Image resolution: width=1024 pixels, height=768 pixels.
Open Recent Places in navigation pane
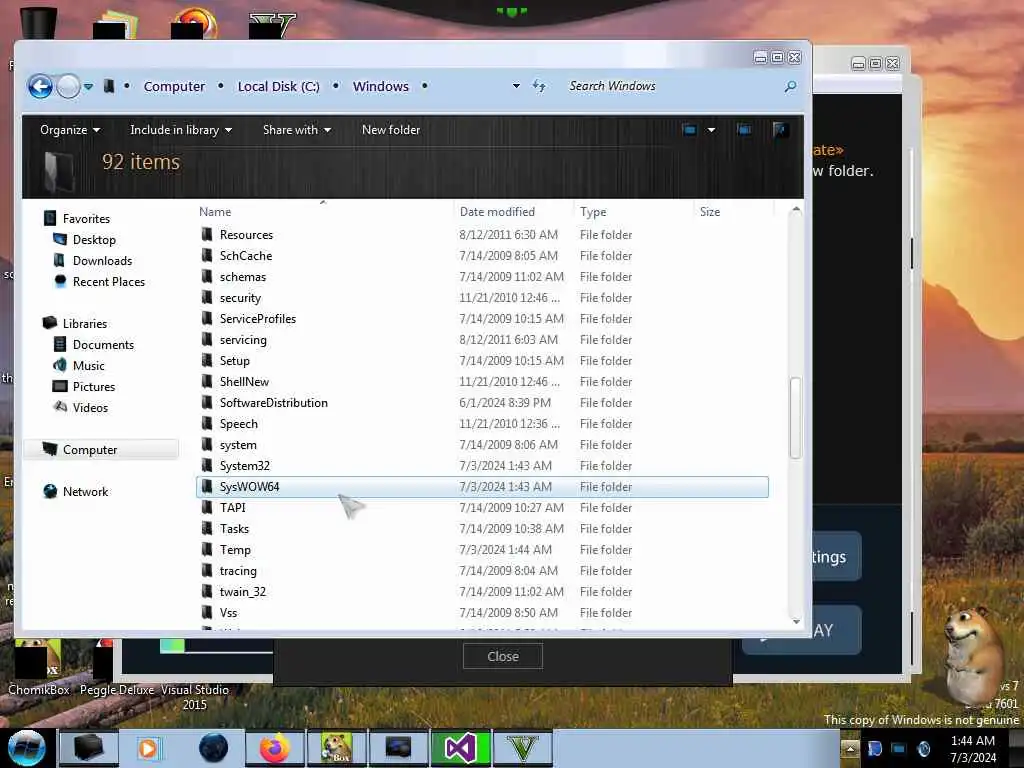pos(108,281)
